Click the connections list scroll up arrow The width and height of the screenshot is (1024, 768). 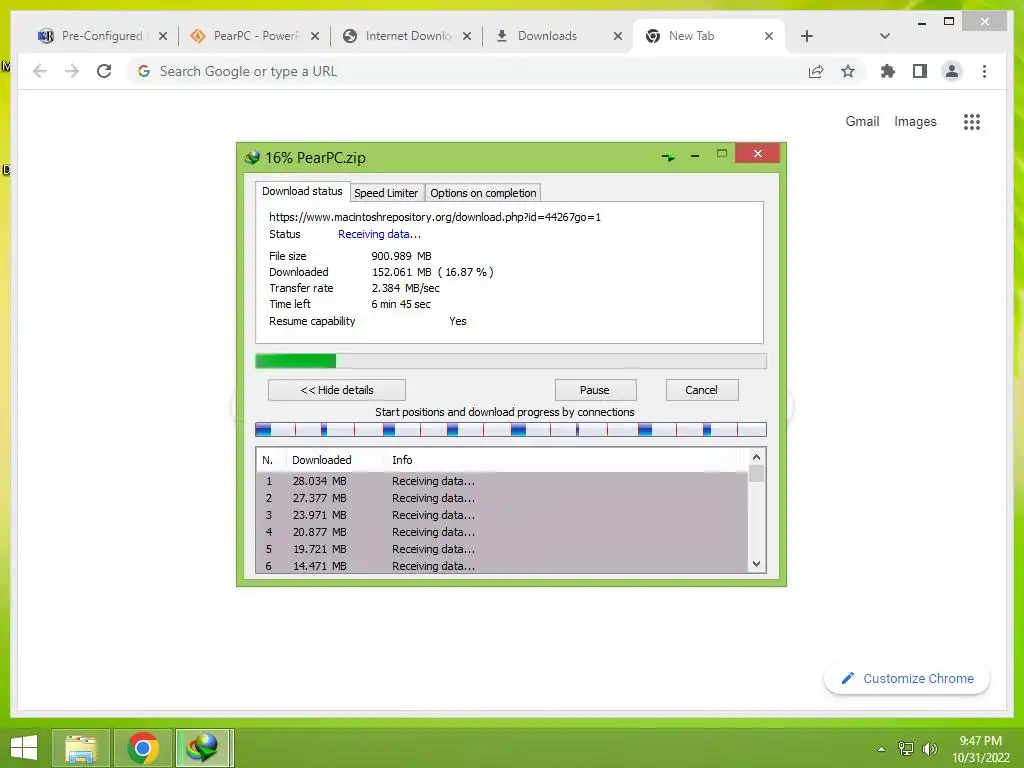coord(756,457)
